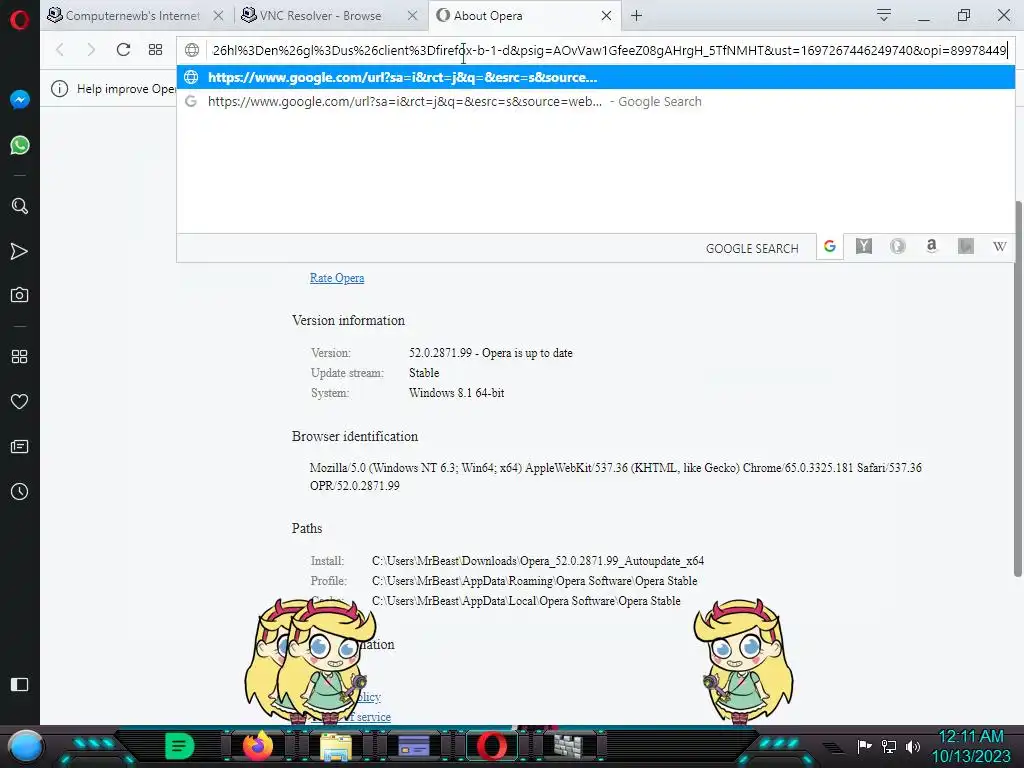Screen dimensions: 1024x768
Task: Open the brick wall firewall taskbar icon
Action: pyautogui.click(x=569, y=746)
